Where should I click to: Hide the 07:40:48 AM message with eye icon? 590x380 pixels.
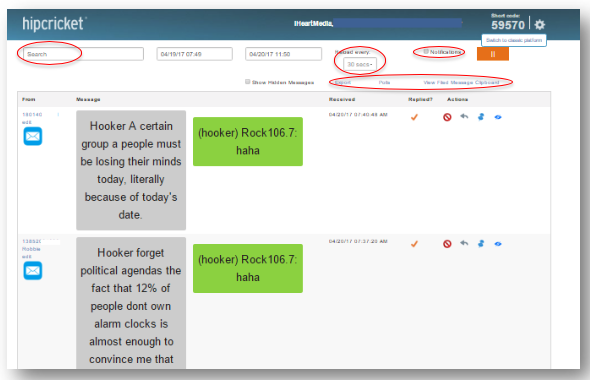pos(498,117)
